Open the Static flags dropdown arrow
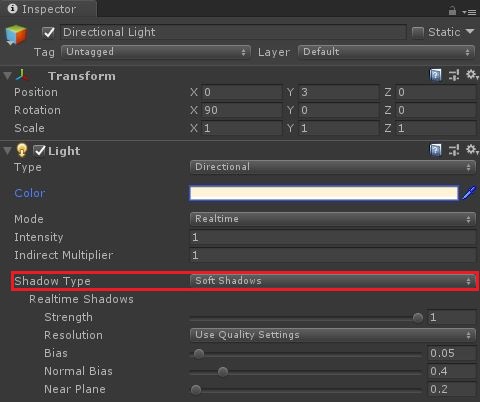The image size is (480, 402). 470,32
